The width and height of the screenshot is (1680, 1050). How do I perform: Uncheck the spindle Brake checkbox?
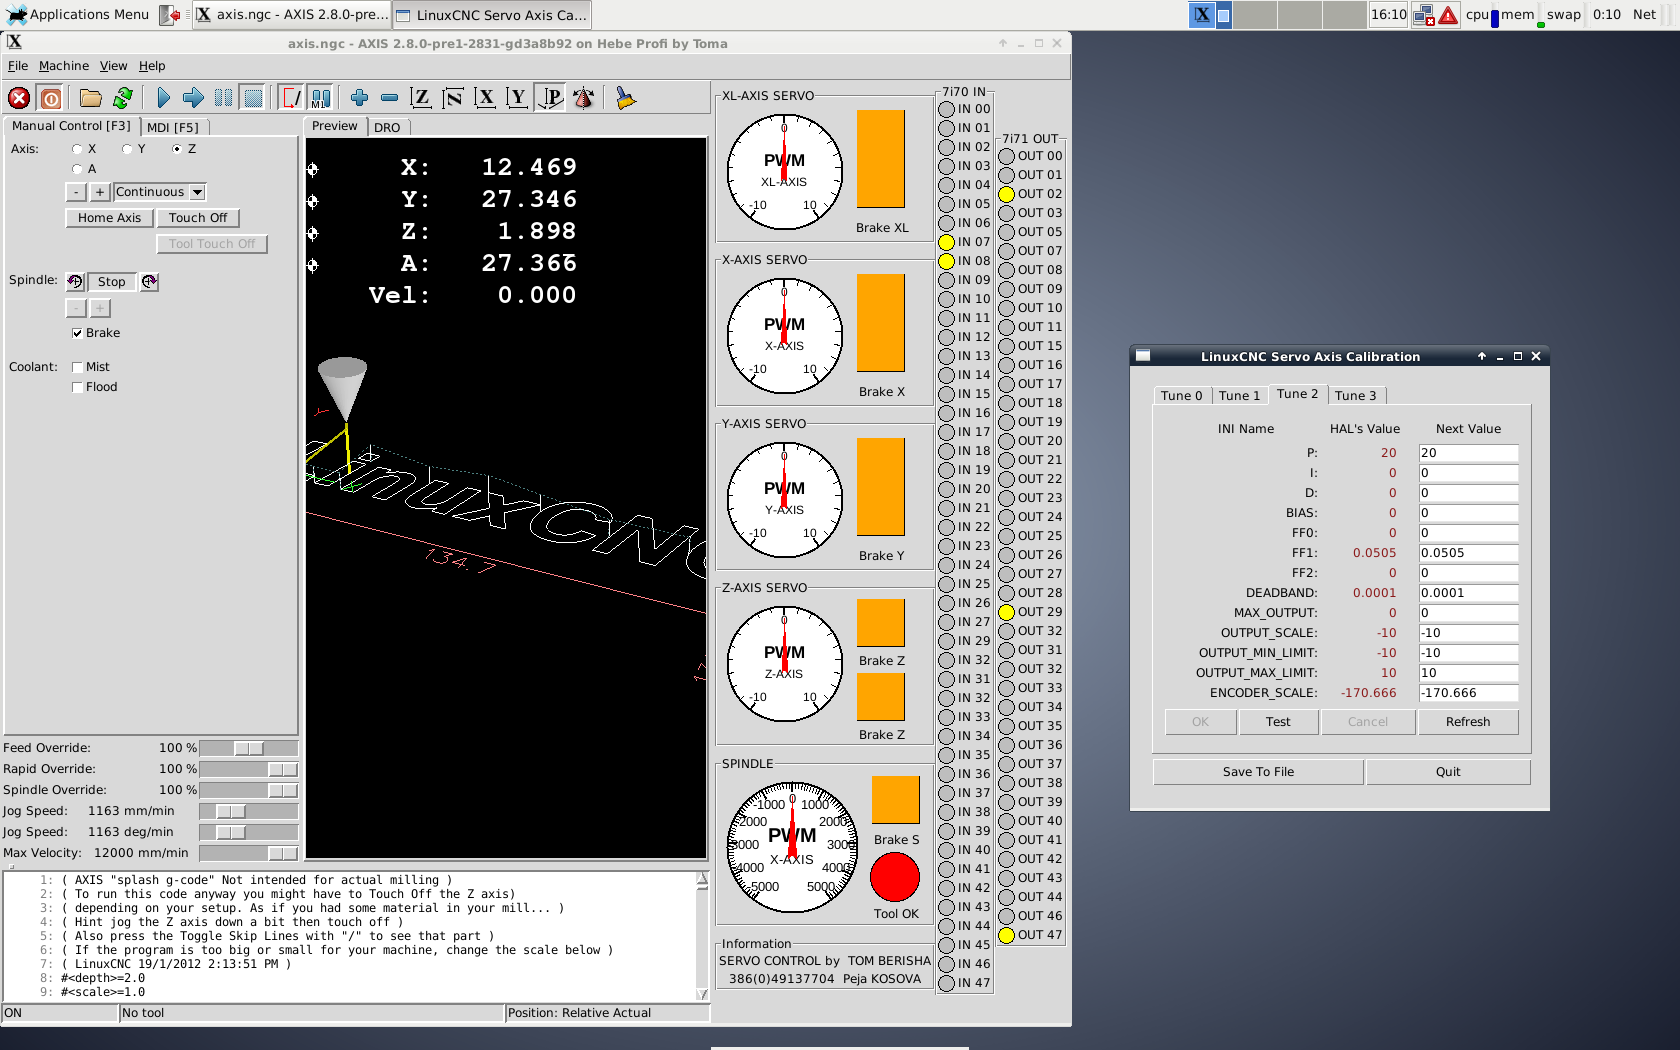(x=77, y=333)
